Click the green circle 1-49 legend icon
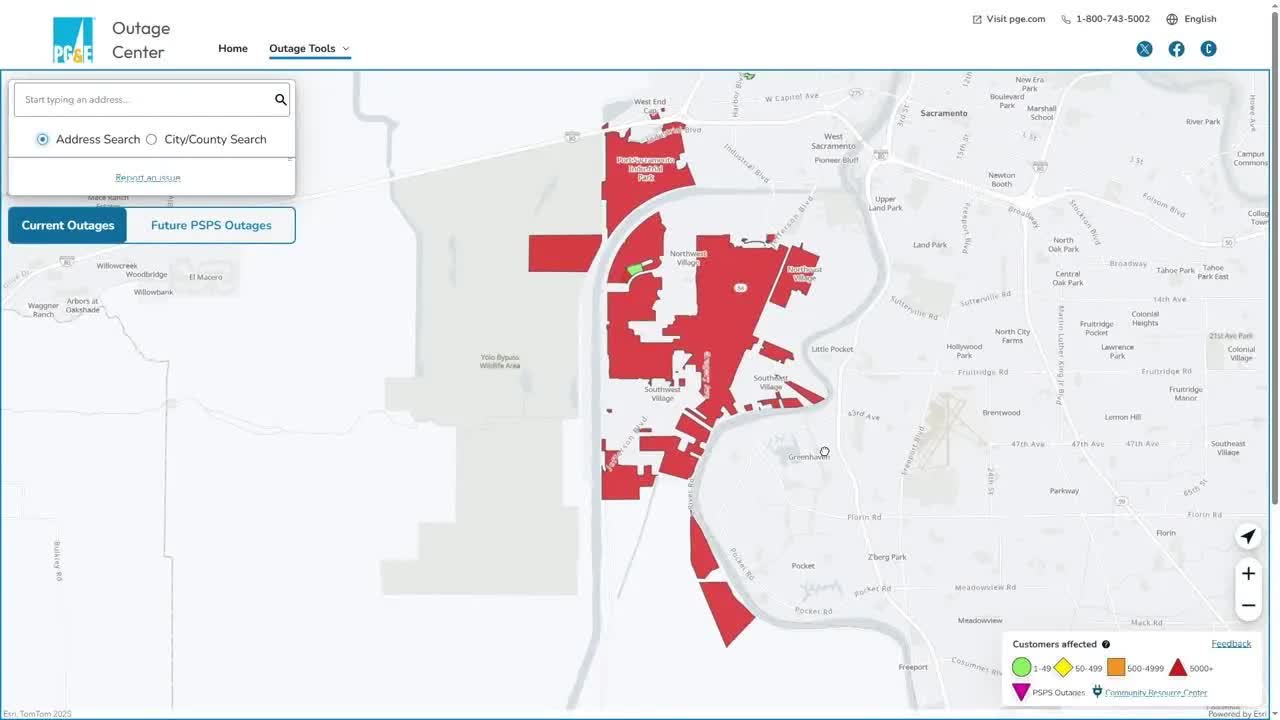The height and width of the screenshot is (720, 1280). click(x=1021, y=667)
